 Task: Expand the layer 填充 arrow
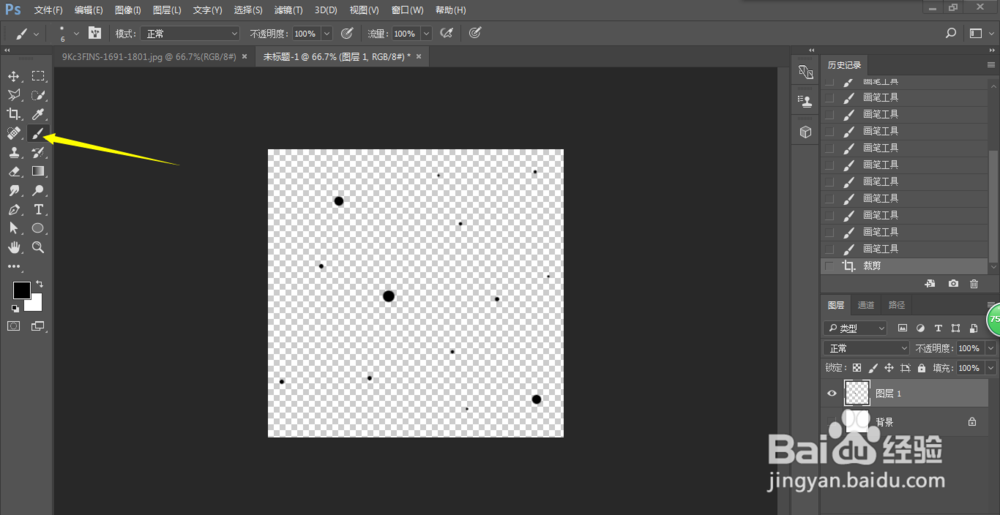(x=990, y=368)
